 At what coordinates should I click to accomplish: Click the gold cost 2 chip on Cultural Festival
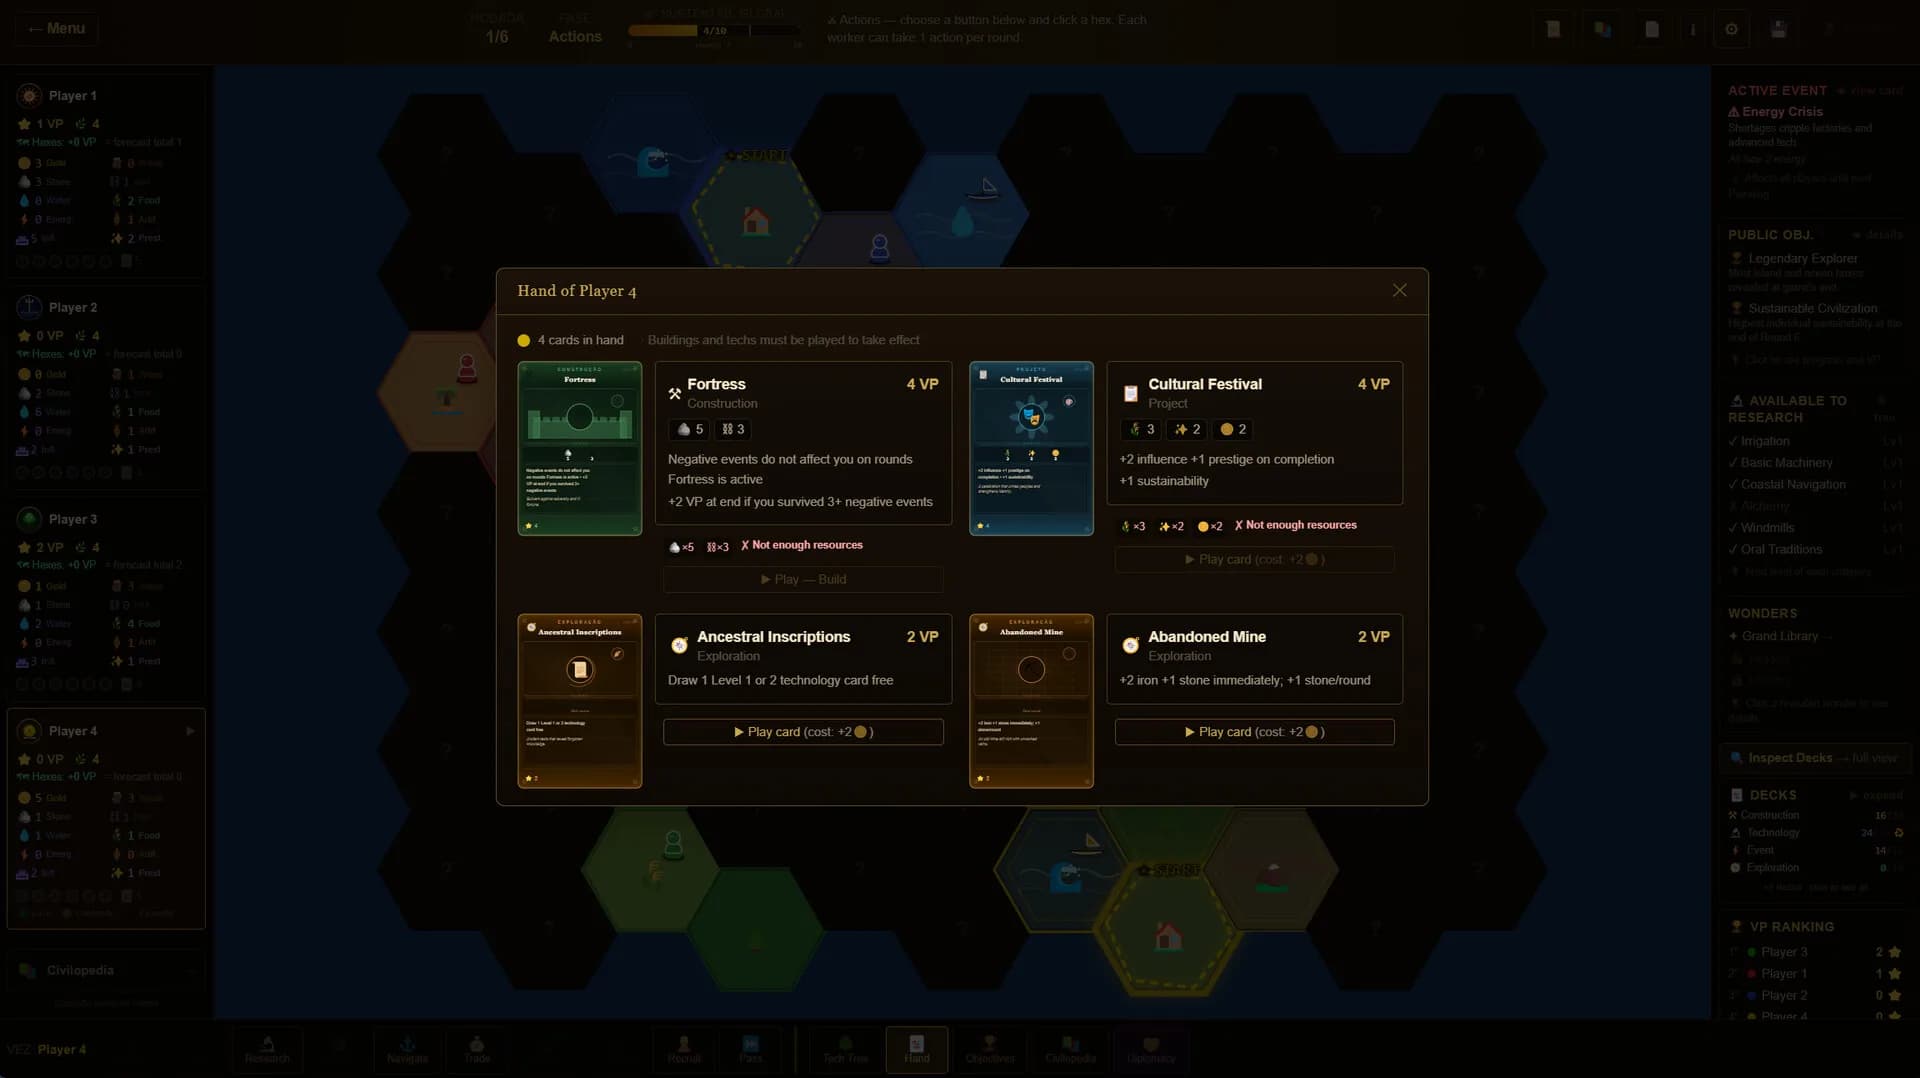(1232, 429)
